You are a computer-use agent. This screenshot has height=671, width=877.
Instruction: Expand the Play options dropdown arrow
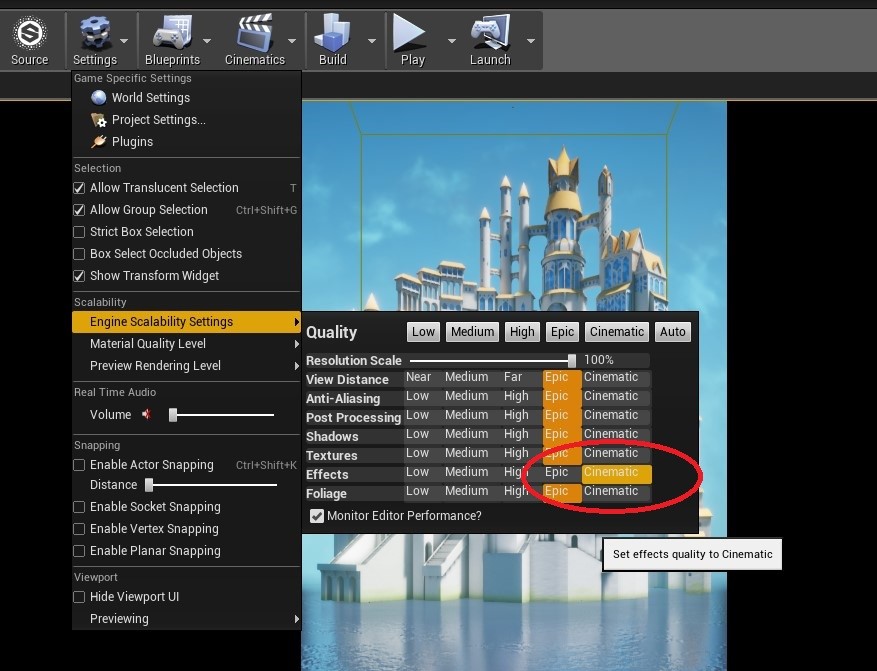[x=452, y=41]
